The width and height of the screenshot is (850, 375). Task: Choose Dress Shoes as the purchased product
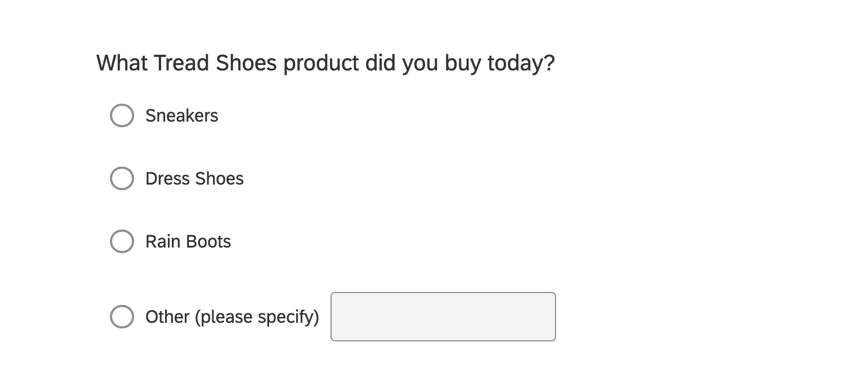[122, 178]
